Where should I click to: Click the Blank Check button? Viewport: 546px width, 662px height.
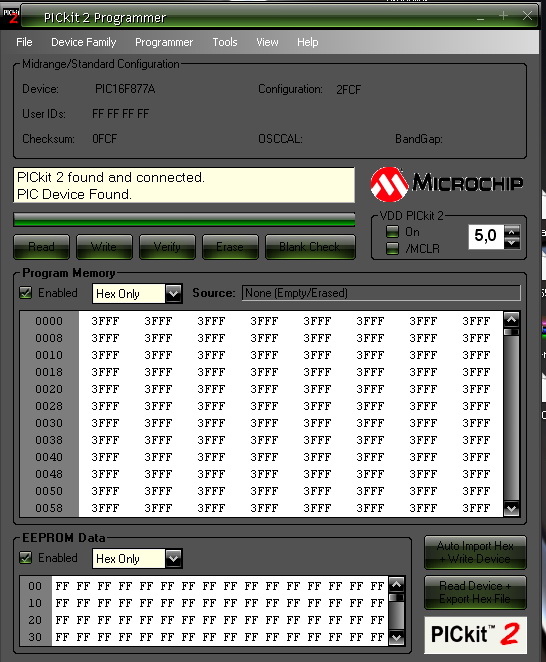point(310,247)
